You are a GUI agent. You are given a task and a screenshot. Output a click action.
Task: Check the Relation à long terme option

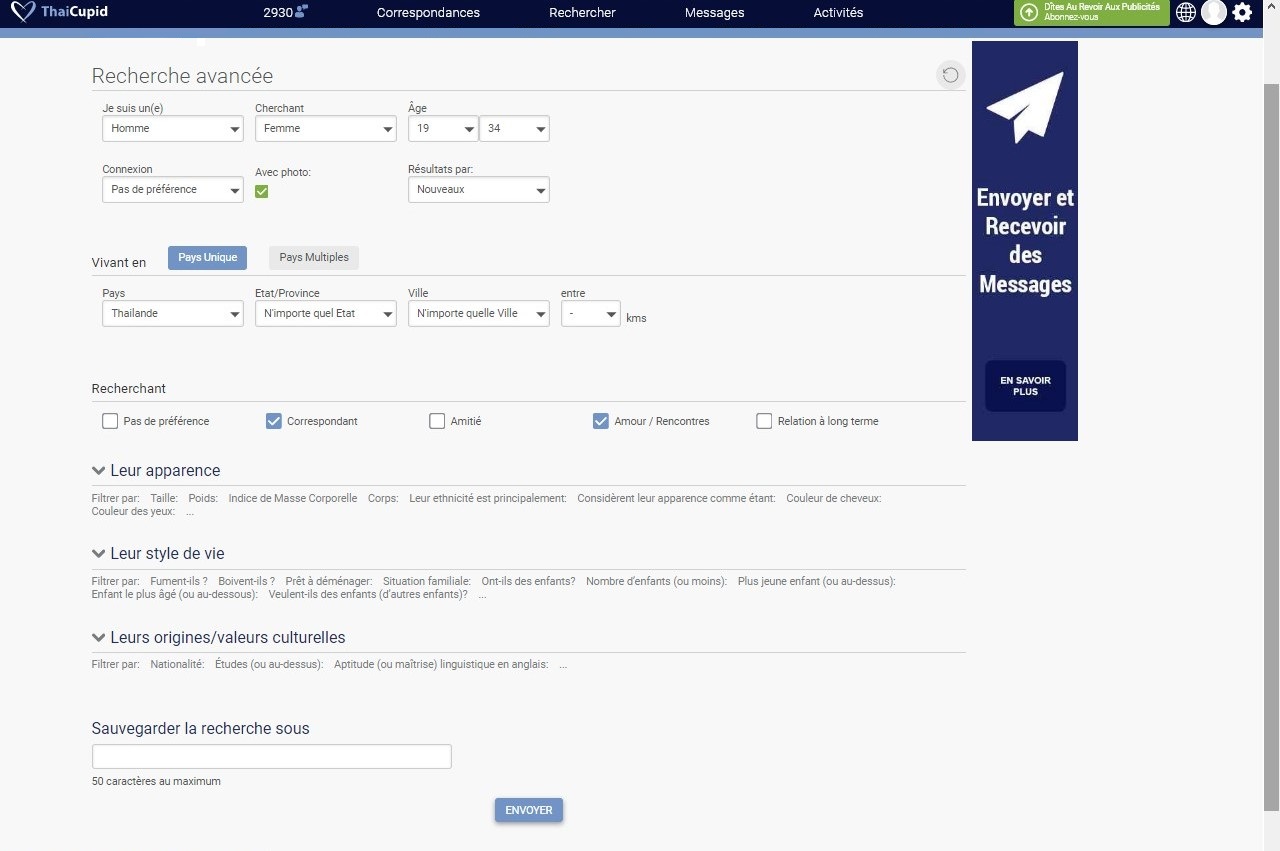[x=764, y=421]
